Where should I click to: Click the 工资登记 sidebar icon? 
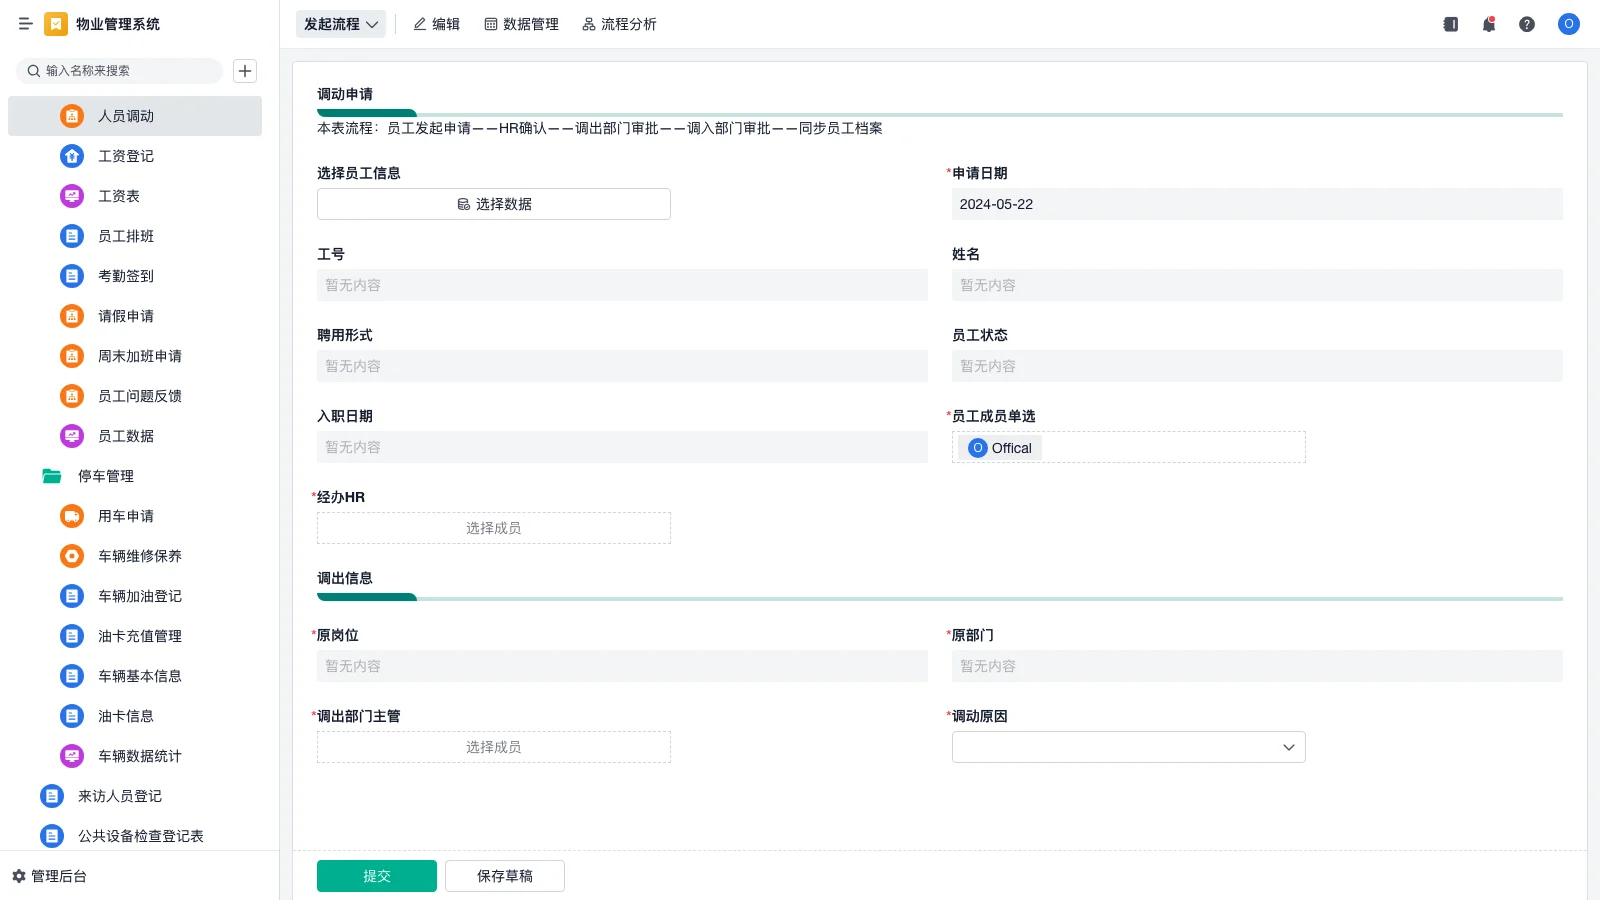coord(71,155)
